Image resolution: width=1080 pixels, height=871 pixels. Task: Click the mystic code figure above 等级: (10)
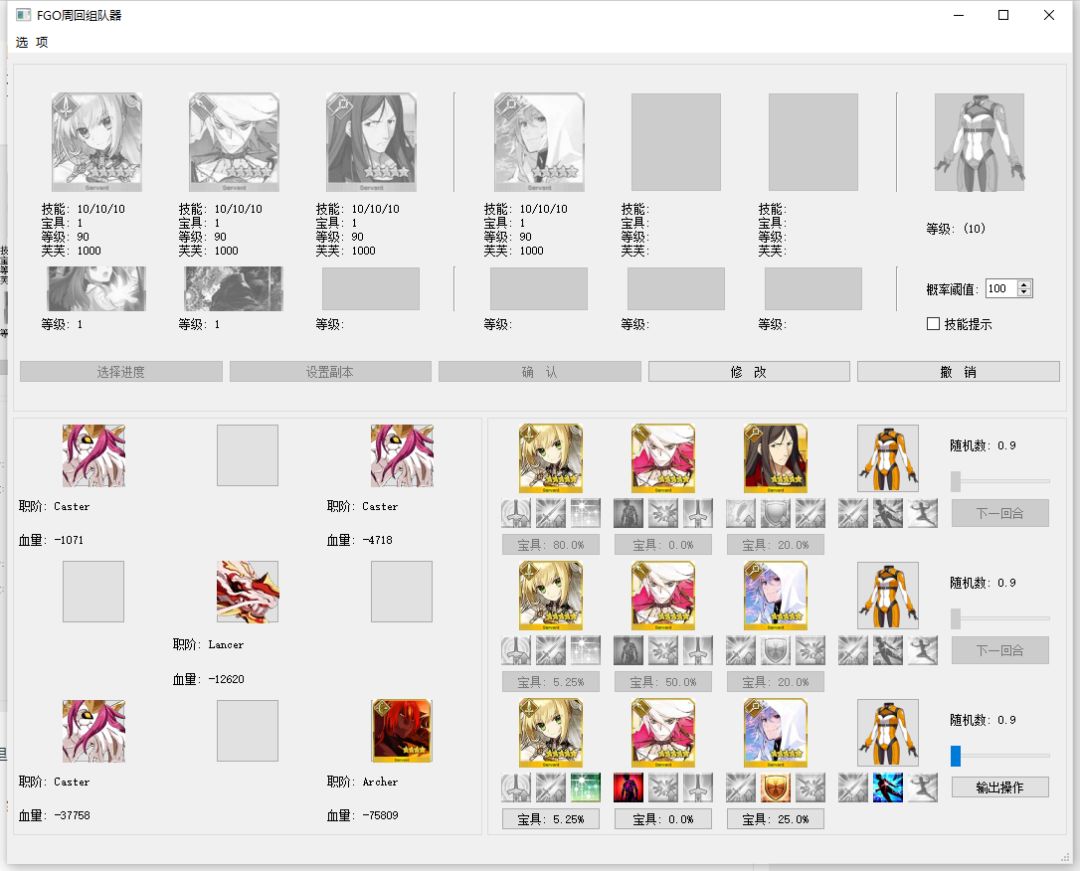click(x=979, y=142)
